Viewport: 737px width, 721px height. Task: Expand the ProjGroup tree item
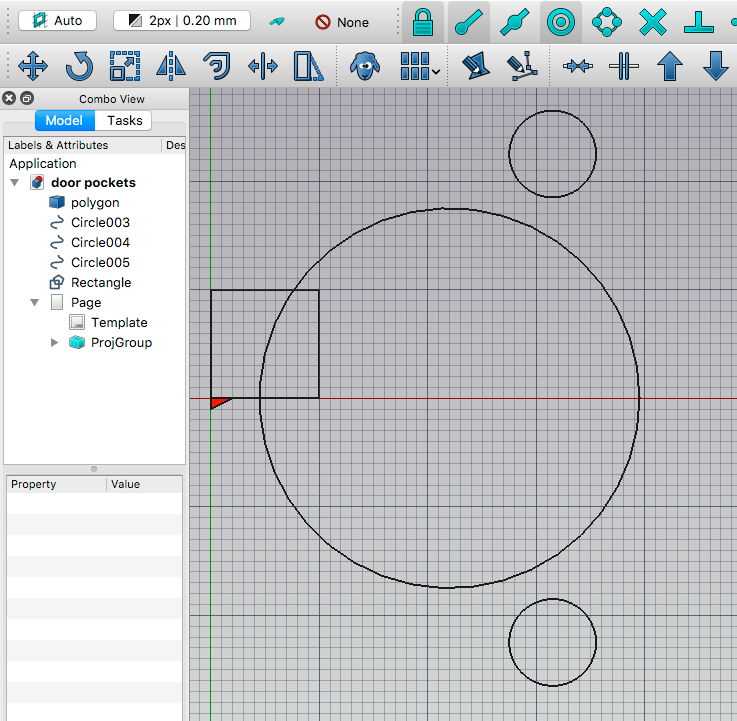pos(54,343)
